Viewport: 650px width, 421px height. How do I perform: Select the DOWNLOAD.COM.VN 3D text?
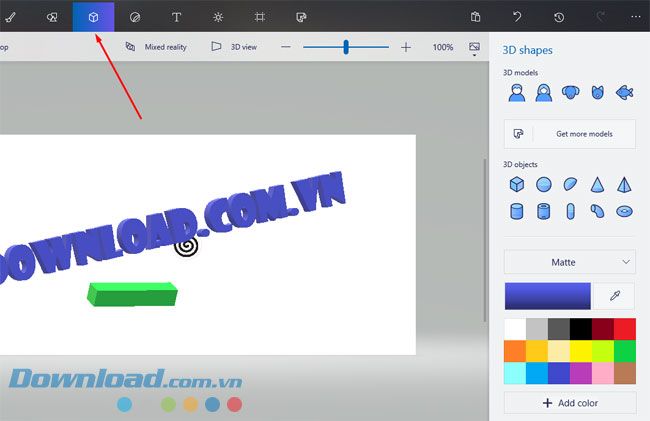tap(174, 228)
